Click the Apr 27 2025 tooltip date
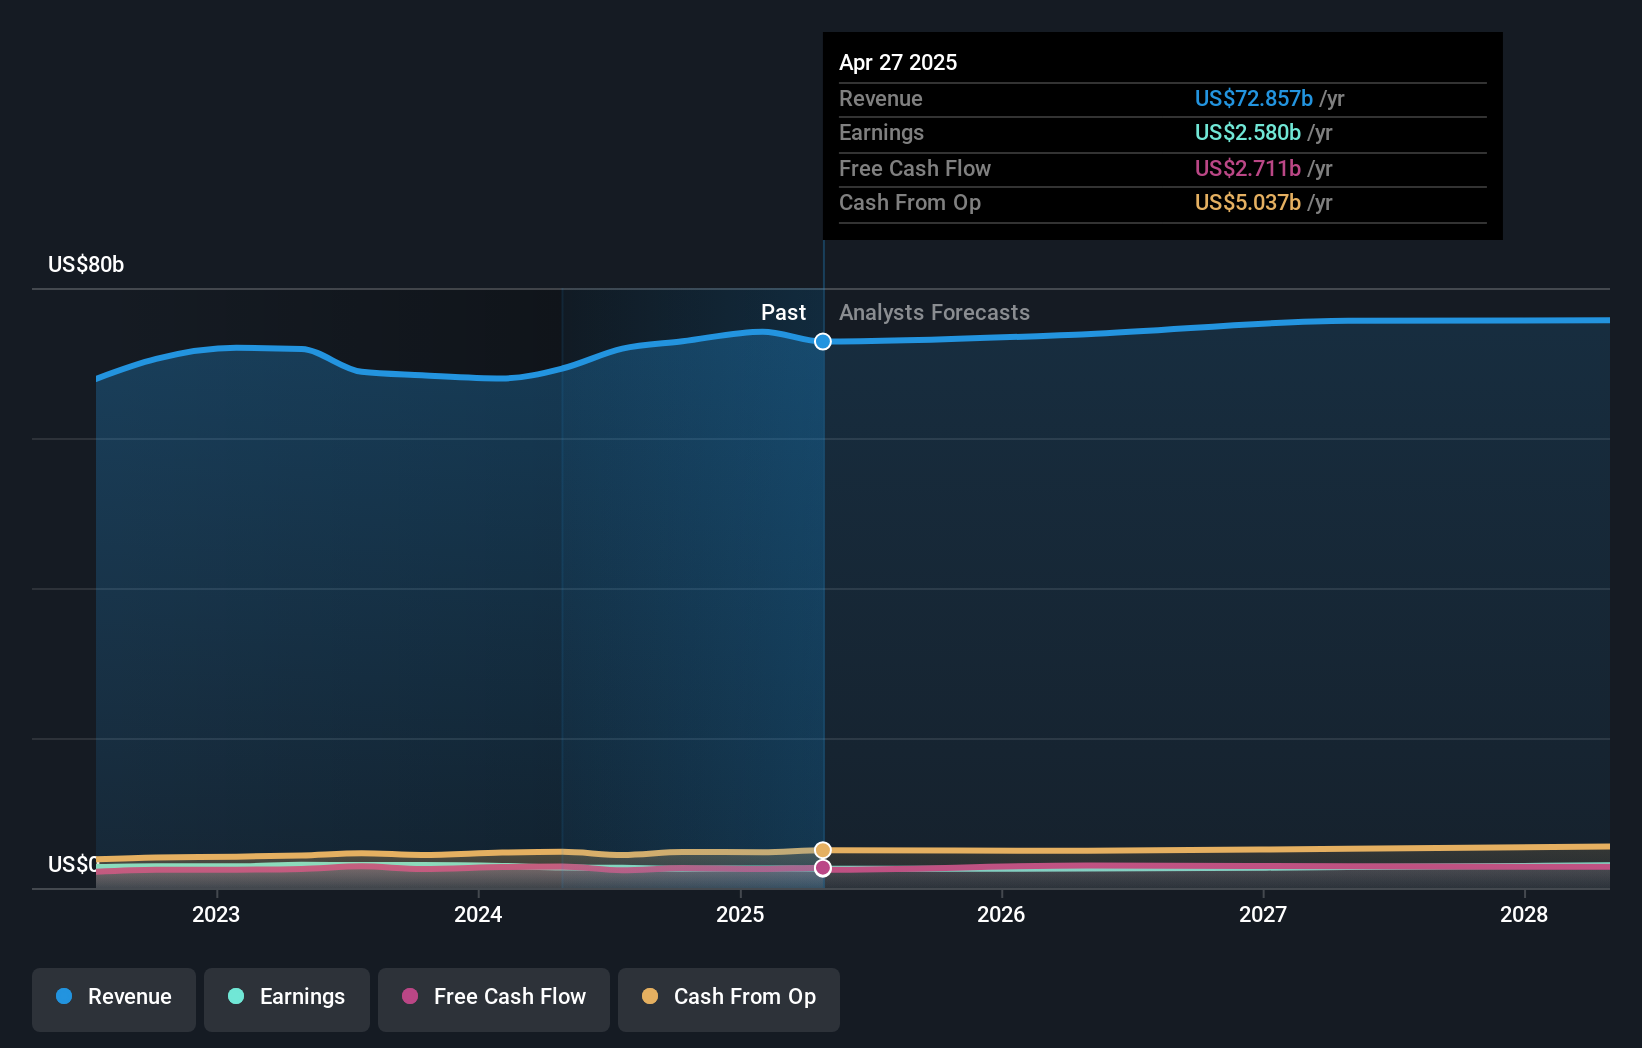This screenshot has height=1048, width=1642. (898, 62)
